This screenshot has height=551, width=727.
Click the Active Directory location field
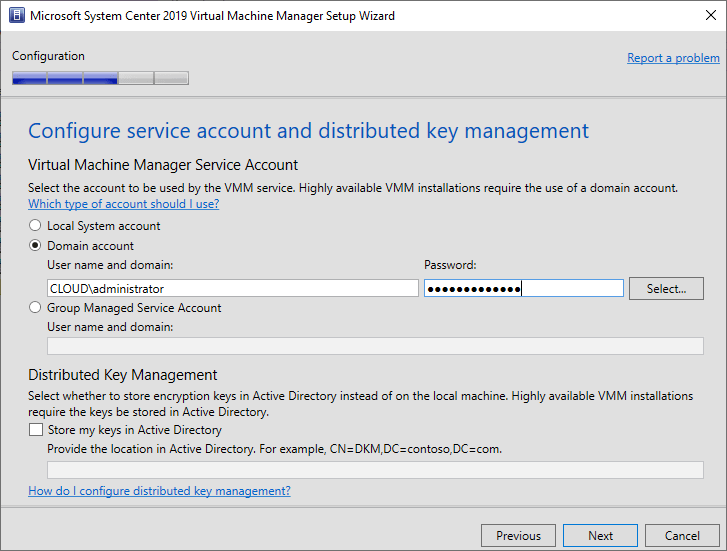click(375, 470)
